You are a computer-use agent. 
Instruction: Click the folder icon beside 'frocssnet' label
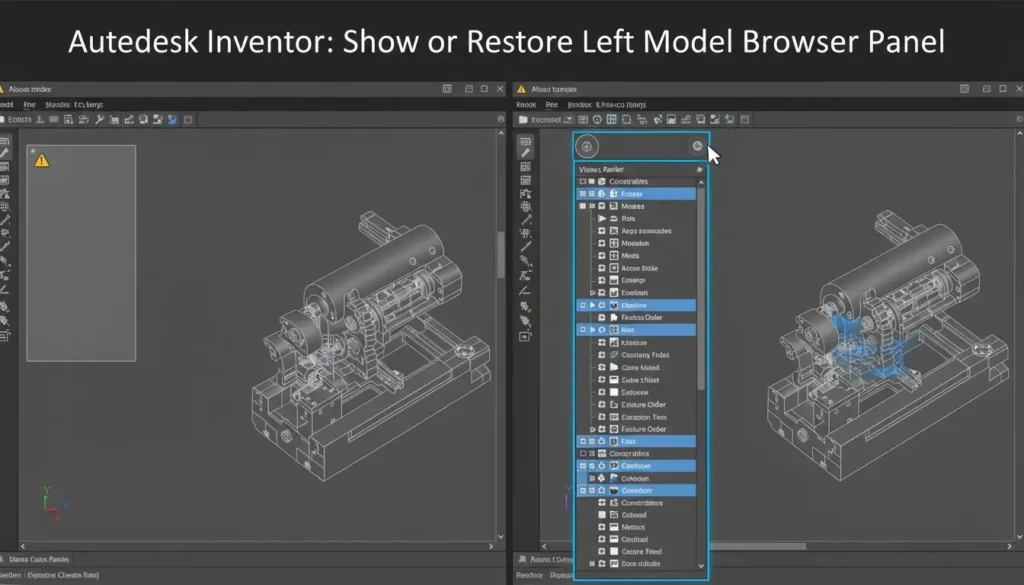coord(523,119)
